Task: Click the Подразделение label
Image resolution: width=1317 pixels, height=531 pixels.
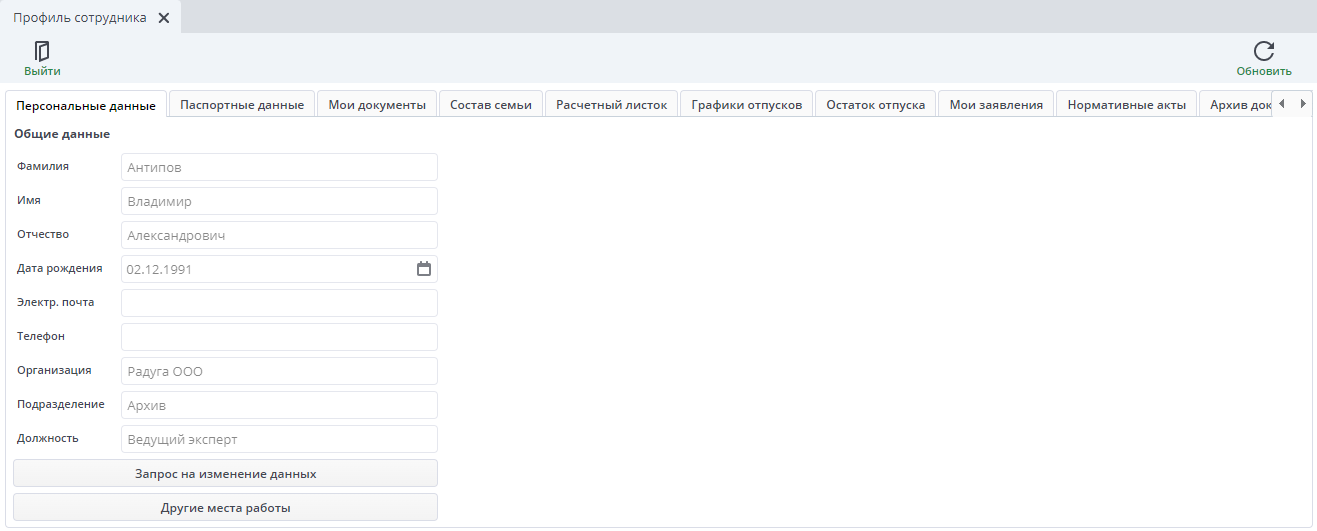Action: pos(61,404)
